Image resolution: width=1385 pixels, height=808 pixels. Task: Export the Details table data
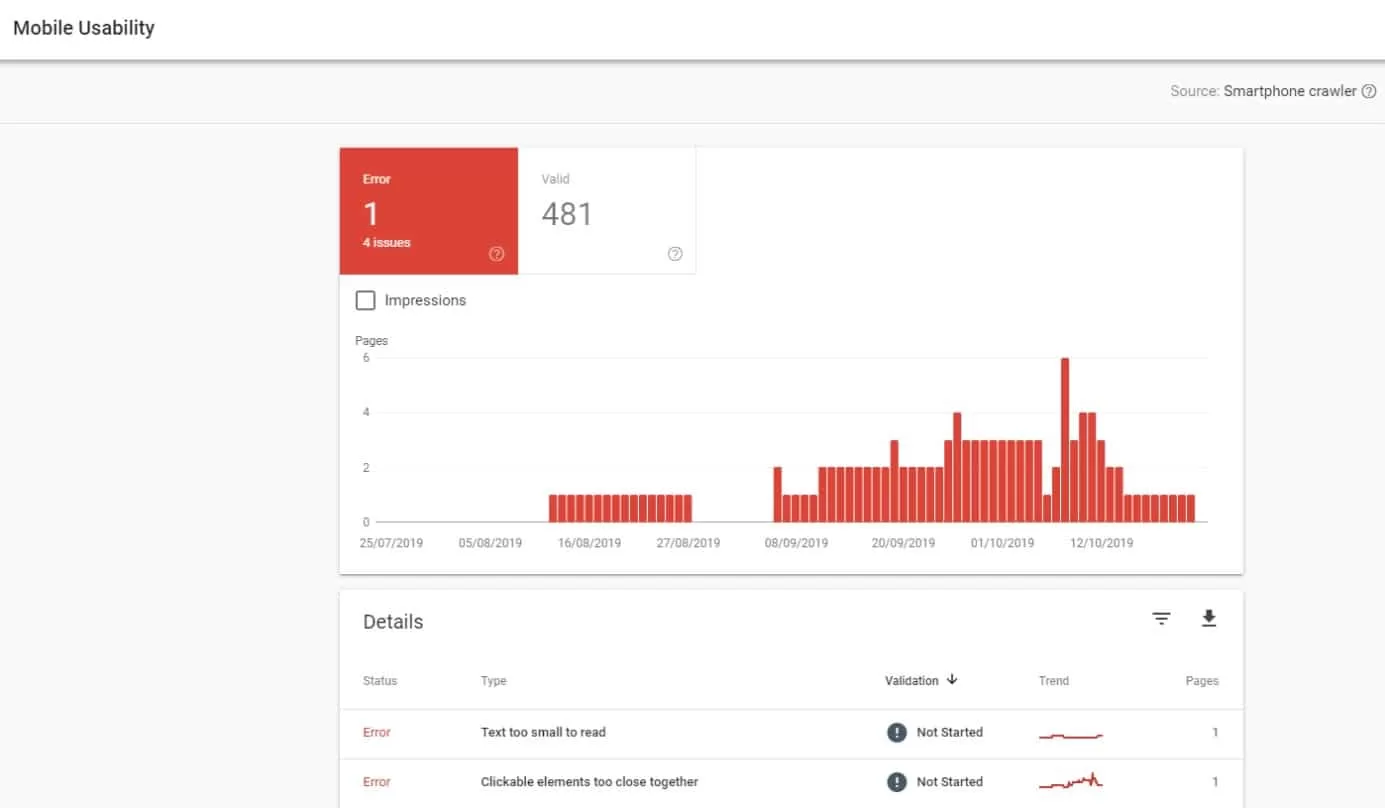(1208, 618)
